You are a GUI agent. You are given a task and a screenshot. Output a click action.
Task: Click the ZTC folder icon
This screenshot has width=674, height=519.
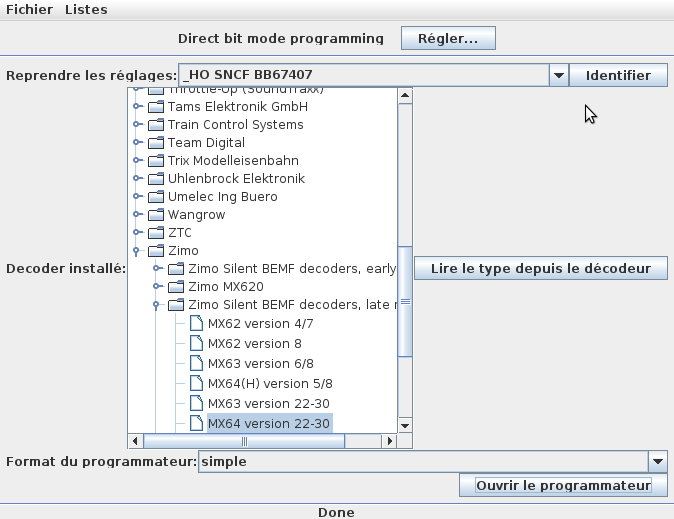coord(156,232)
